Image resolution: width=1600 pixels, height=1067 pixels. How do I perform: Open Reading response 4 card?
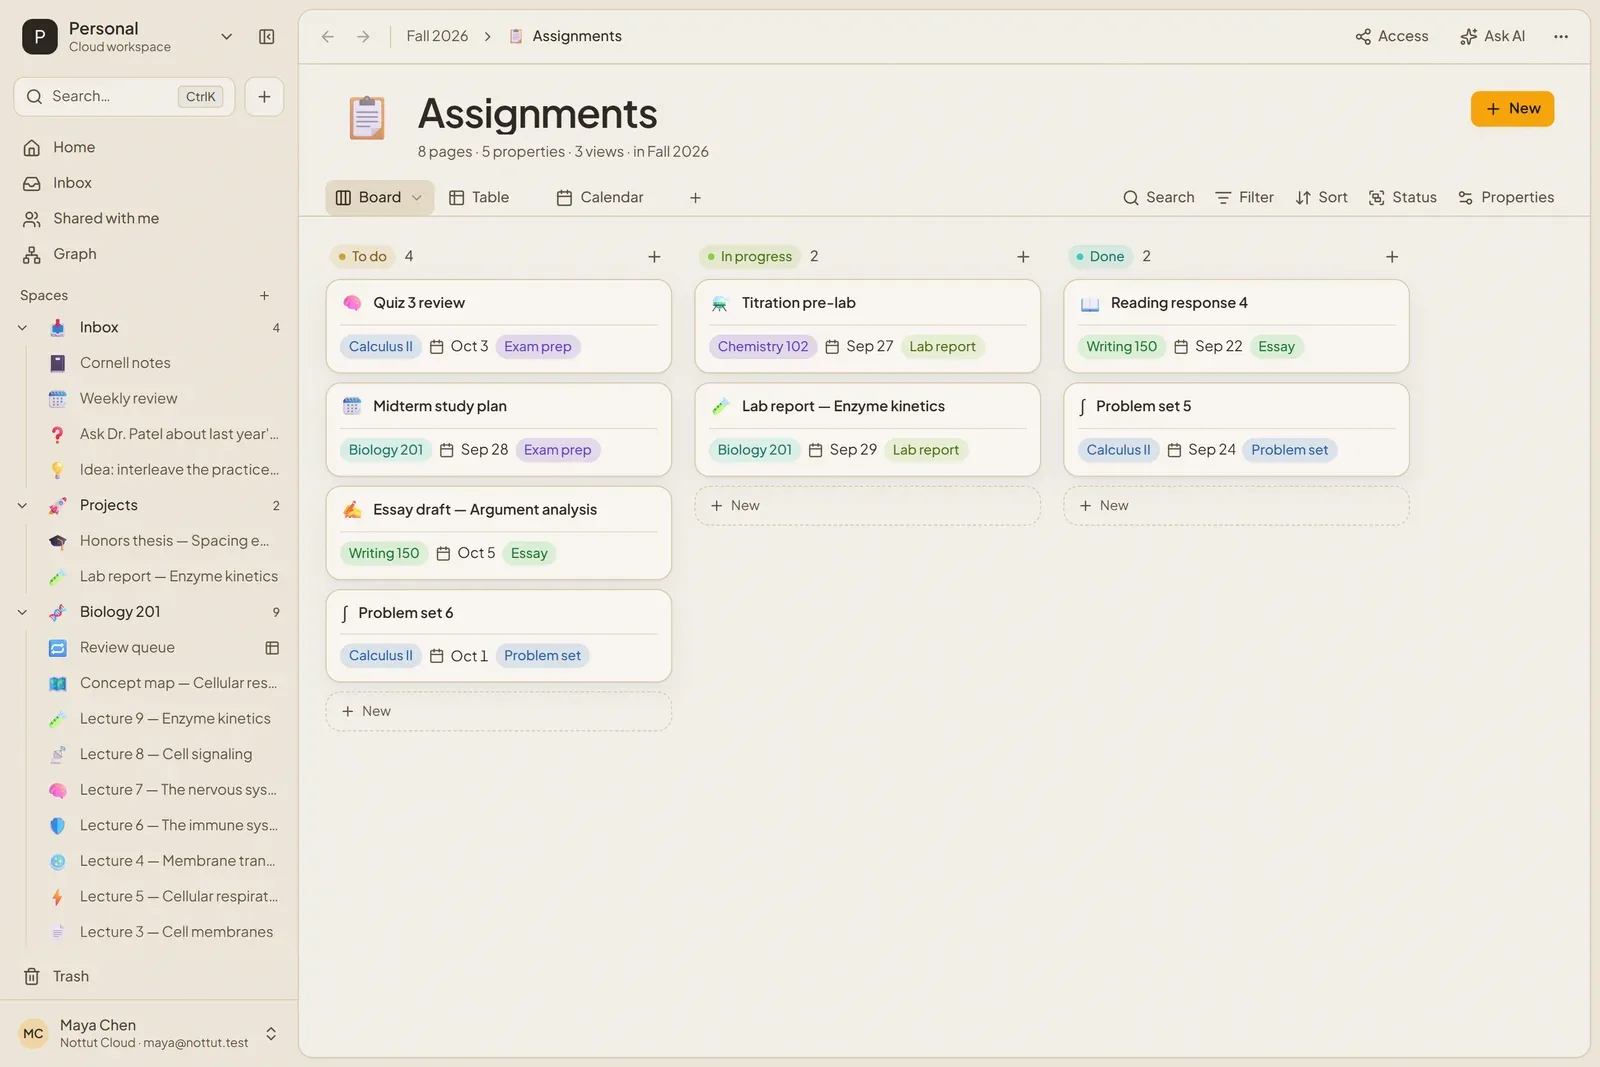[x=1237, y=327]
